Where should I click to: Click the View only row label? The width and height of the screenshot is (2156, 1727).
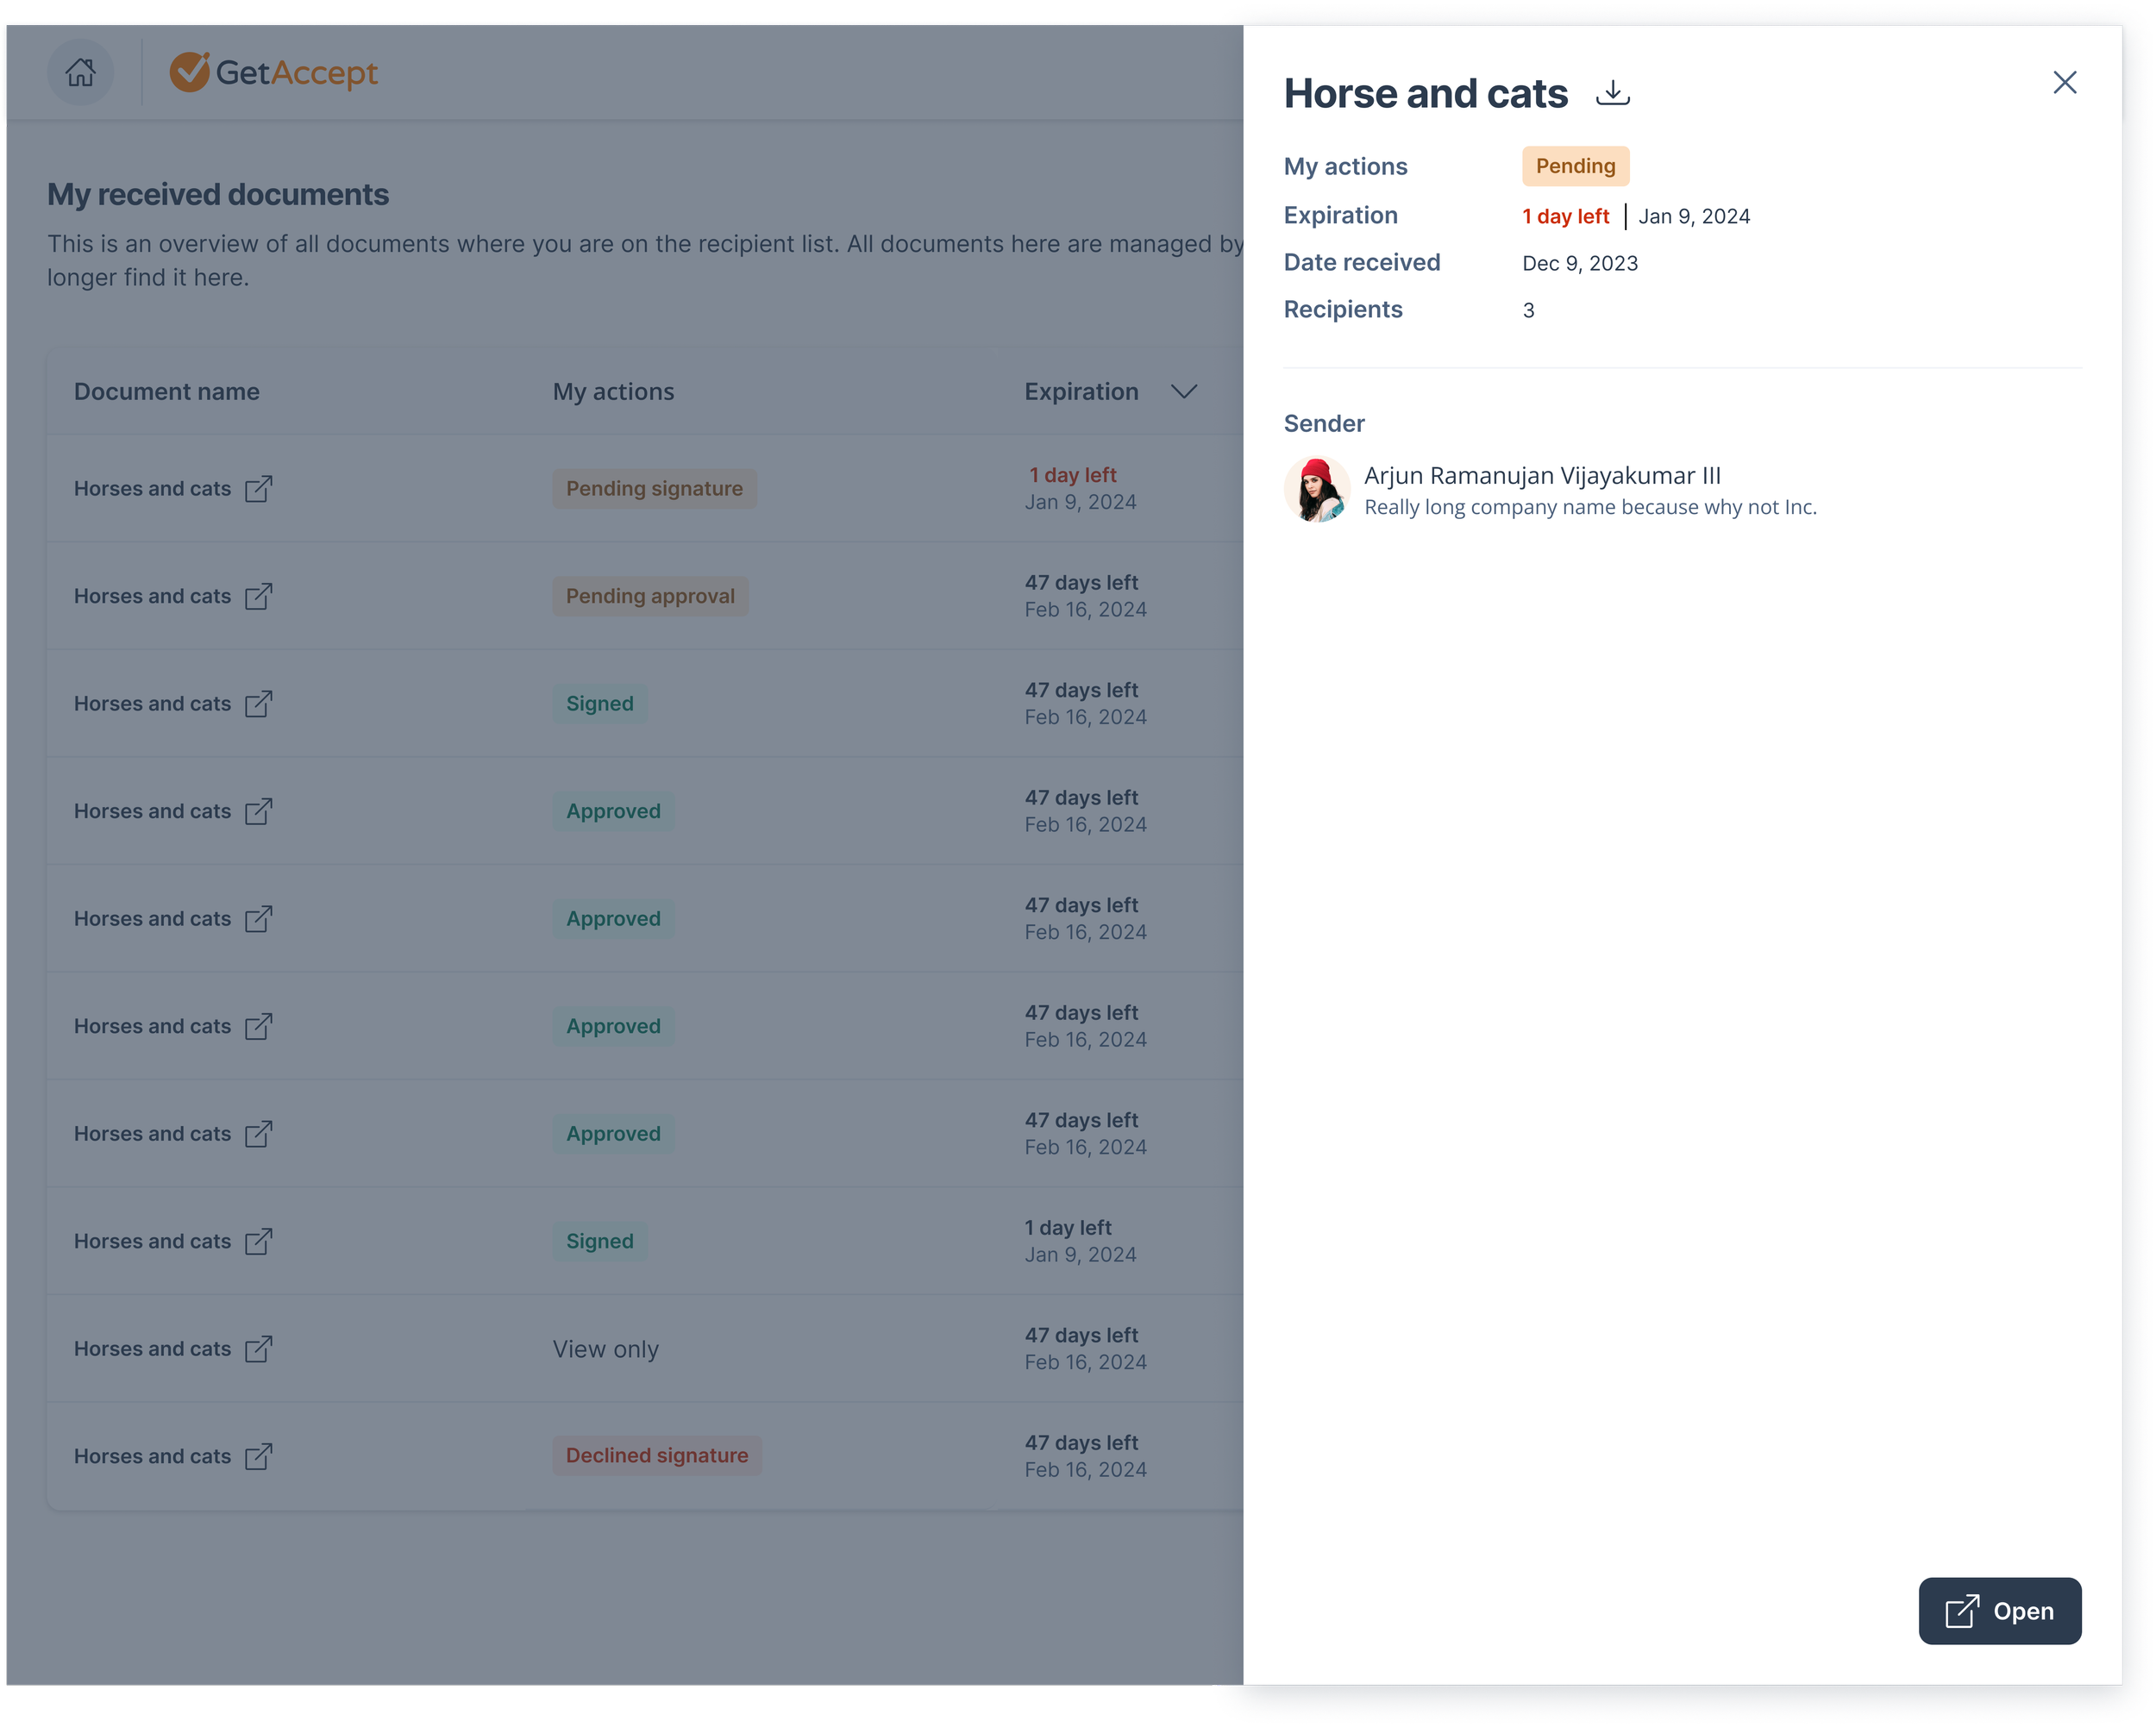(605, 1349)
